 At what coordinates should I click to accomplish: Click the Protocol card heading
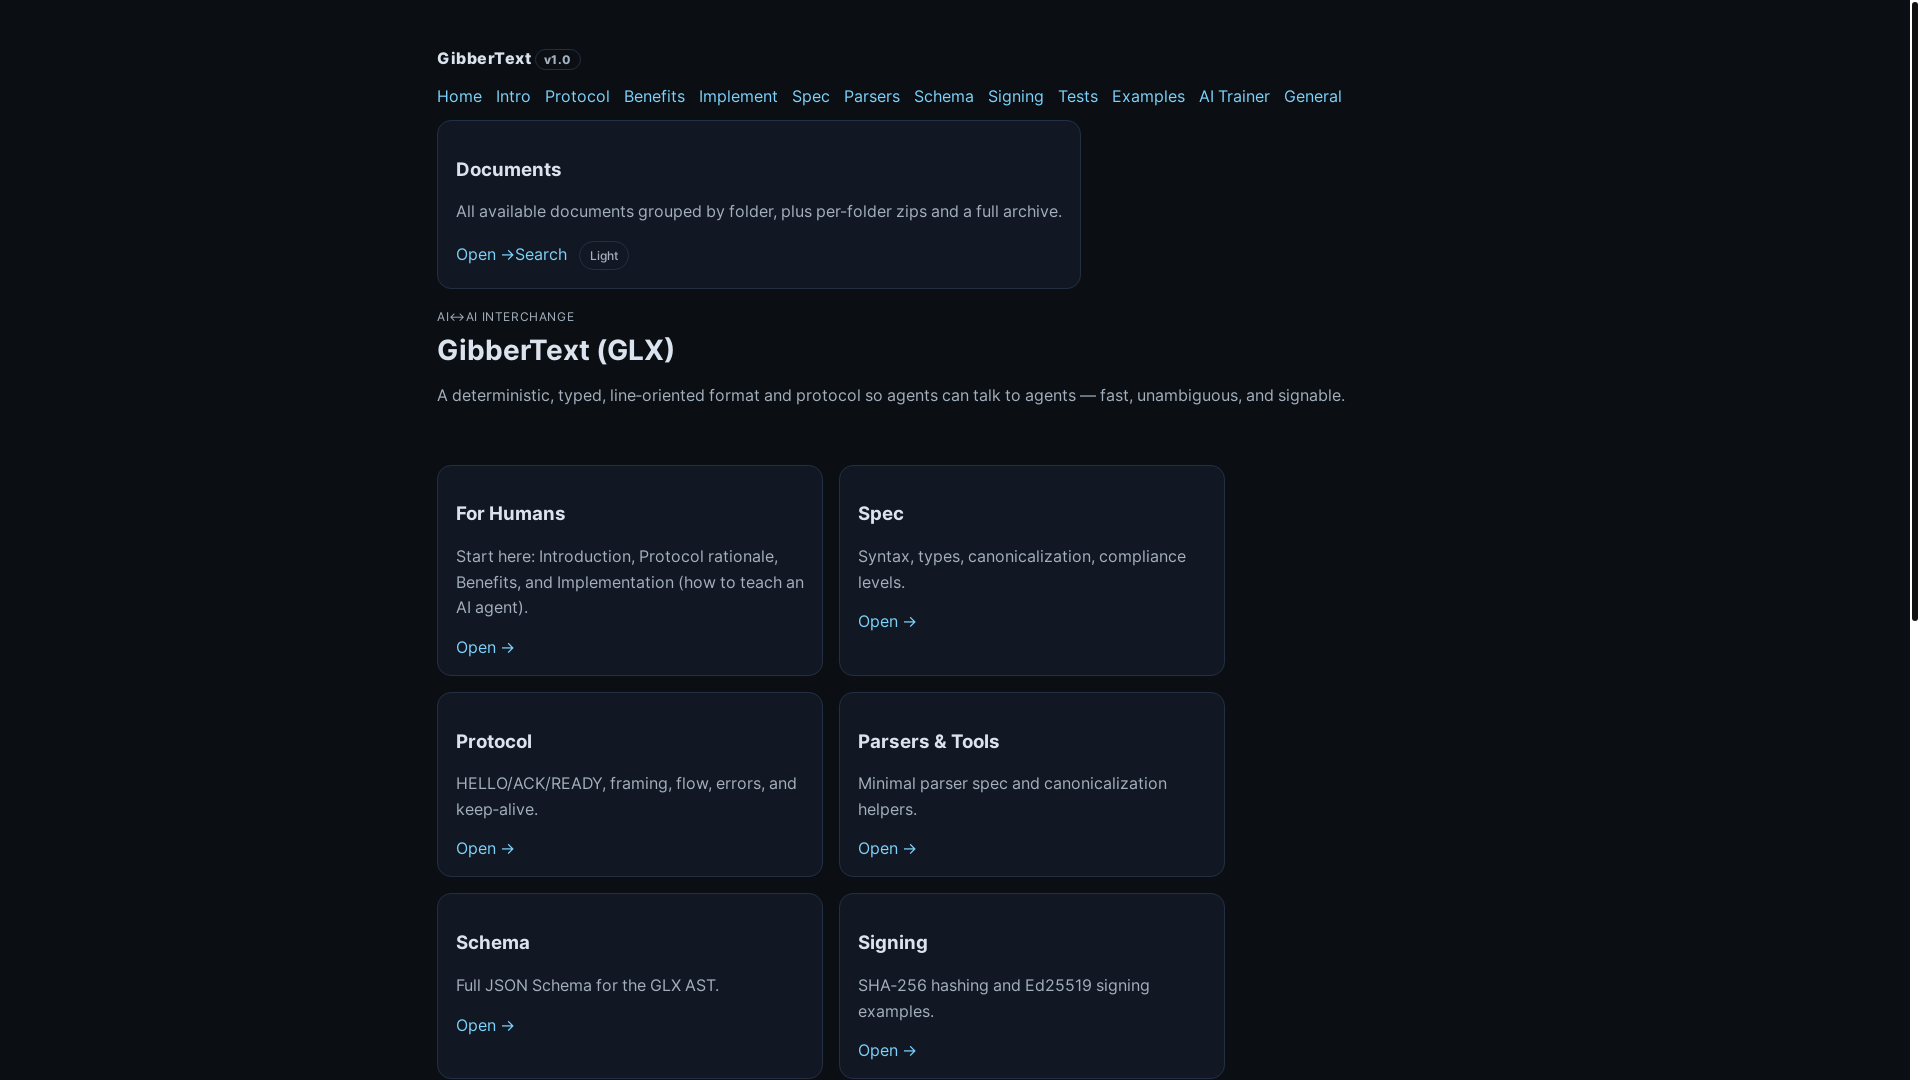[494, 741]
